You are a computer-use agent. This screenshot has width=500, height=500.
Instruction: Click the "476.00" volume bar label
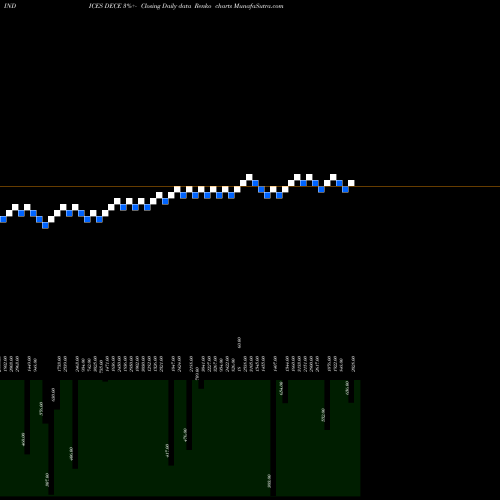tap(185, 435)
